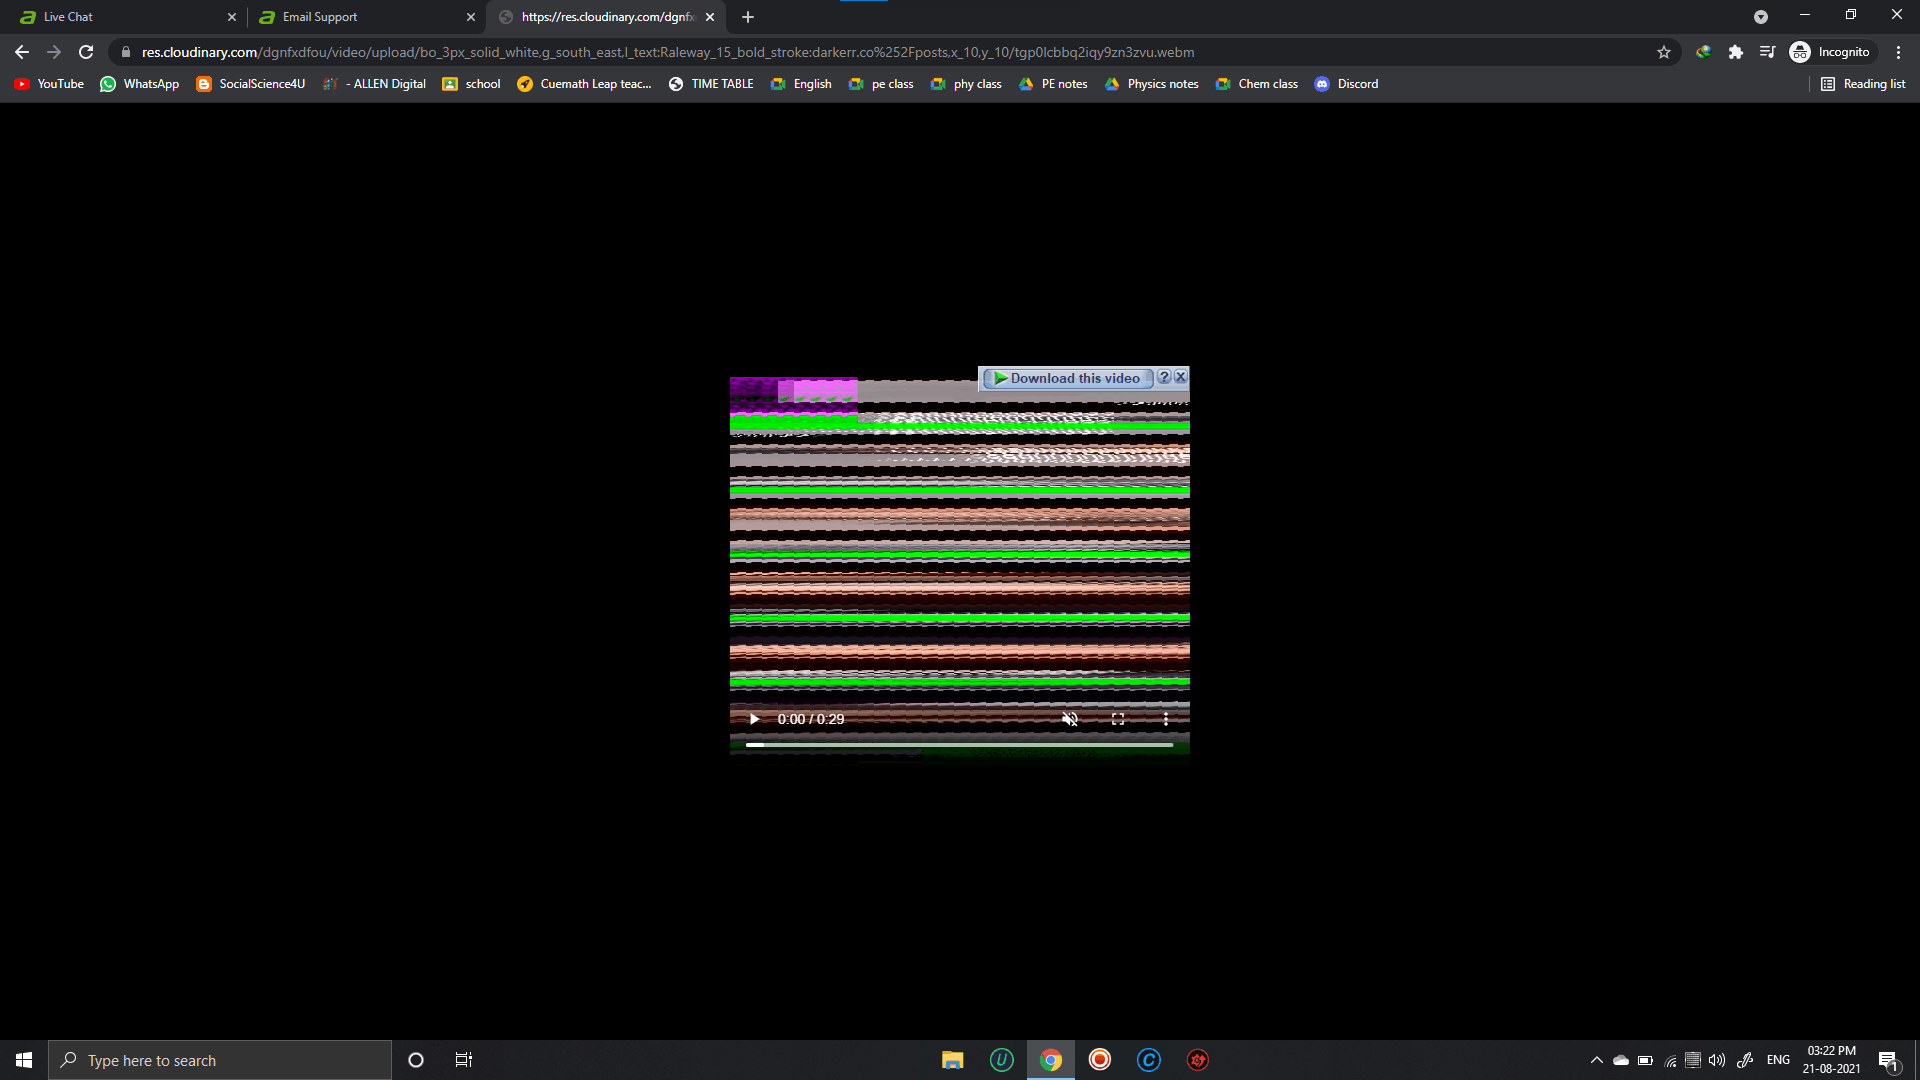Enter fullscreen video mode
The height and width of the screenshot is (1080, 1920).
coord(1118,719)
